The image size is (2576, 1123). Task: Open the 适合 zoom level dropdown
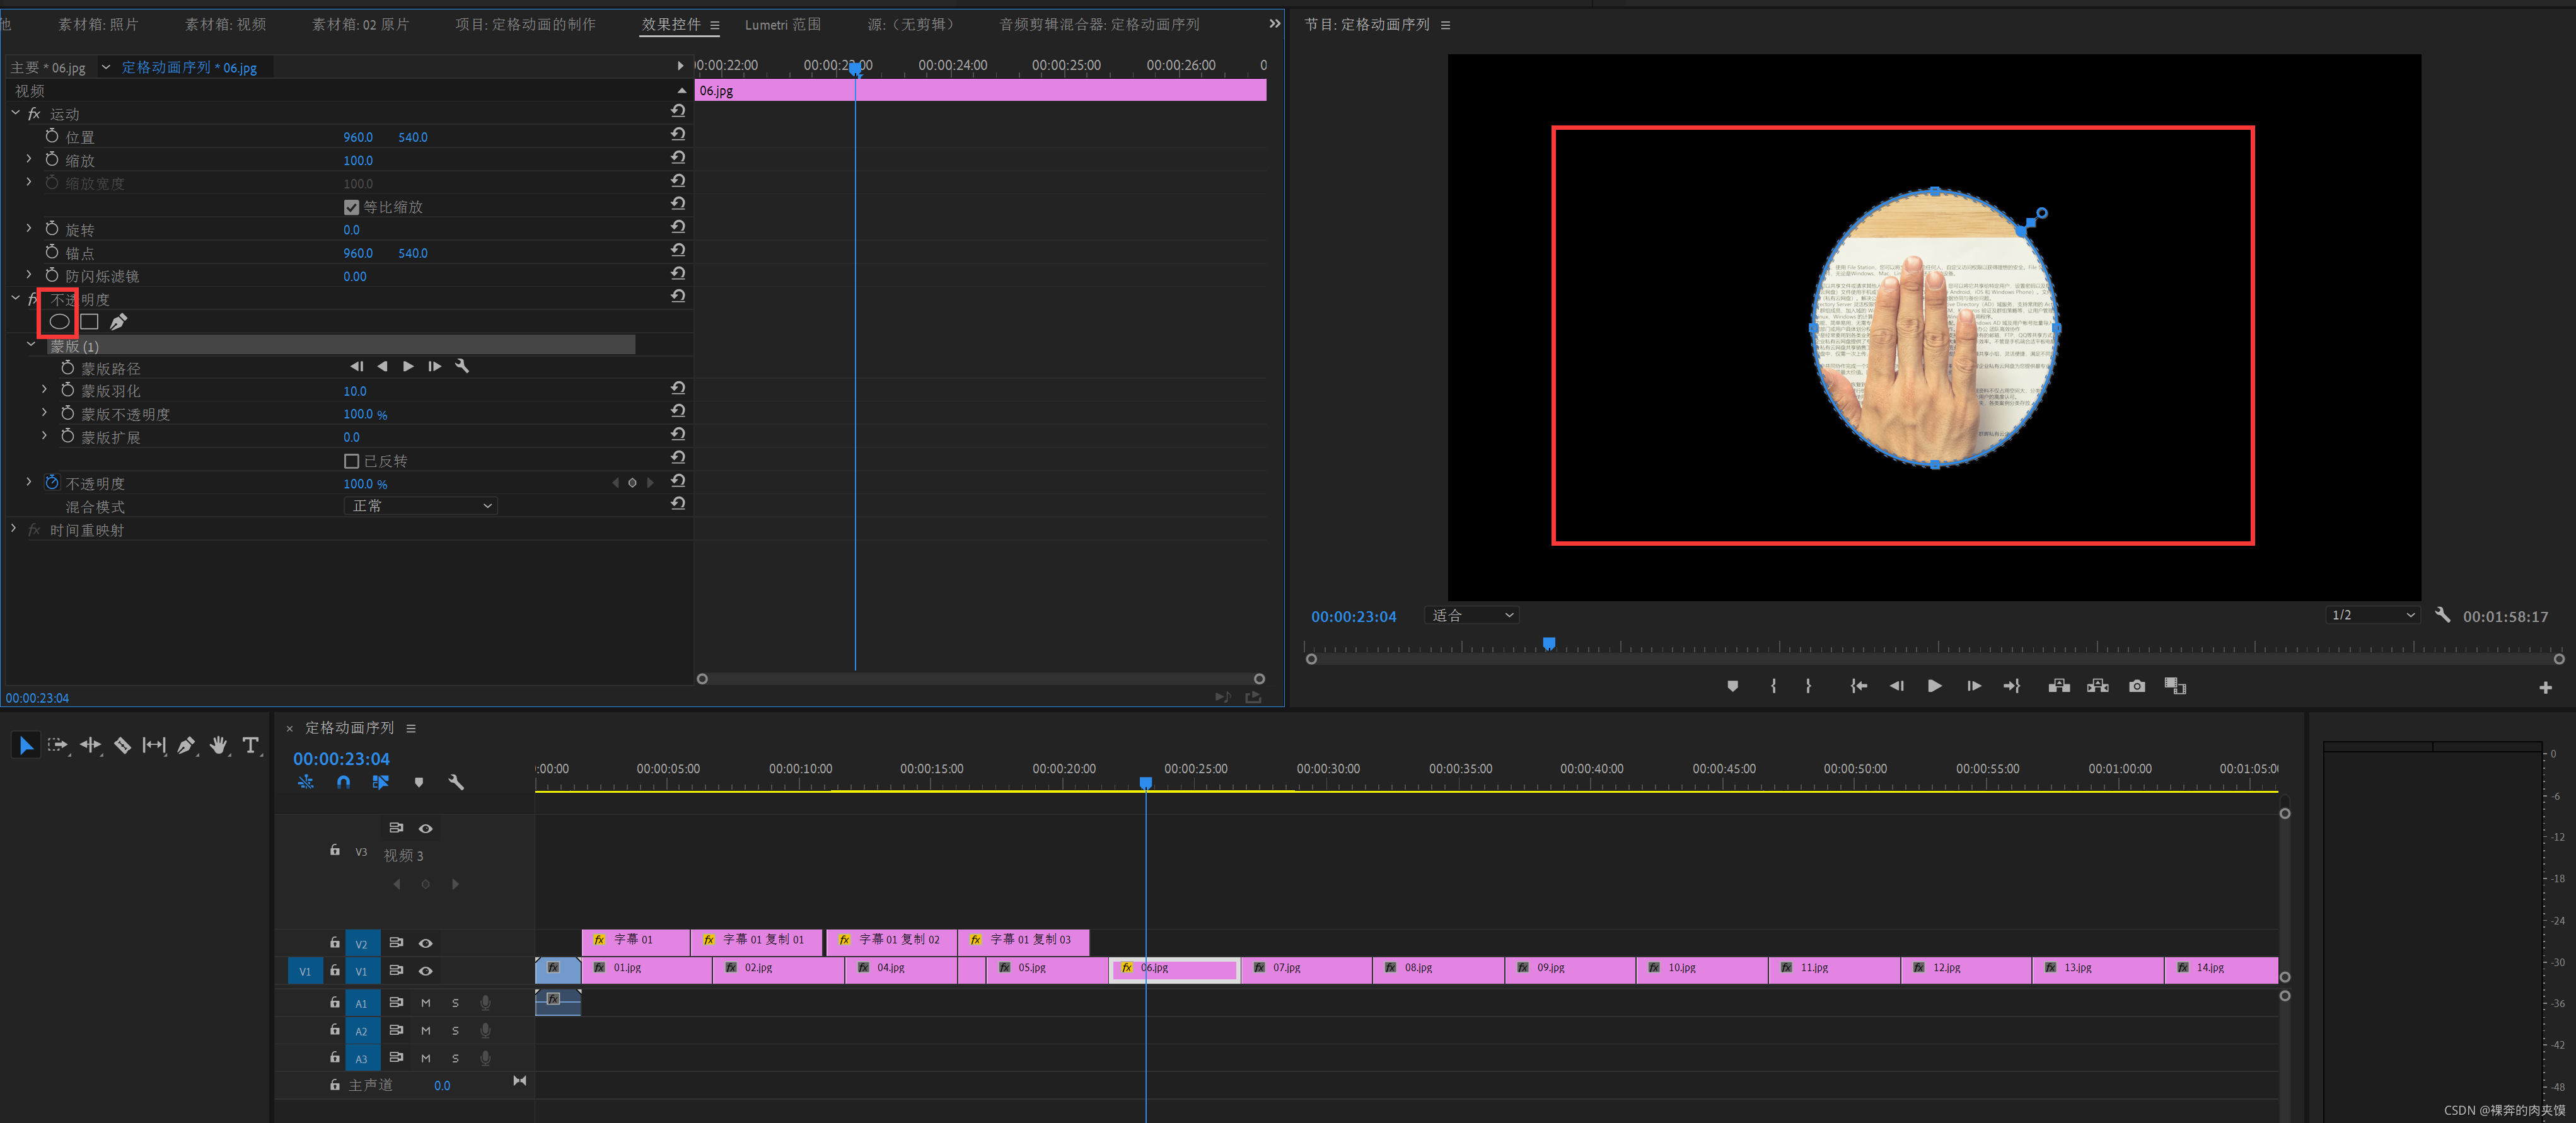coord(1471,615)
